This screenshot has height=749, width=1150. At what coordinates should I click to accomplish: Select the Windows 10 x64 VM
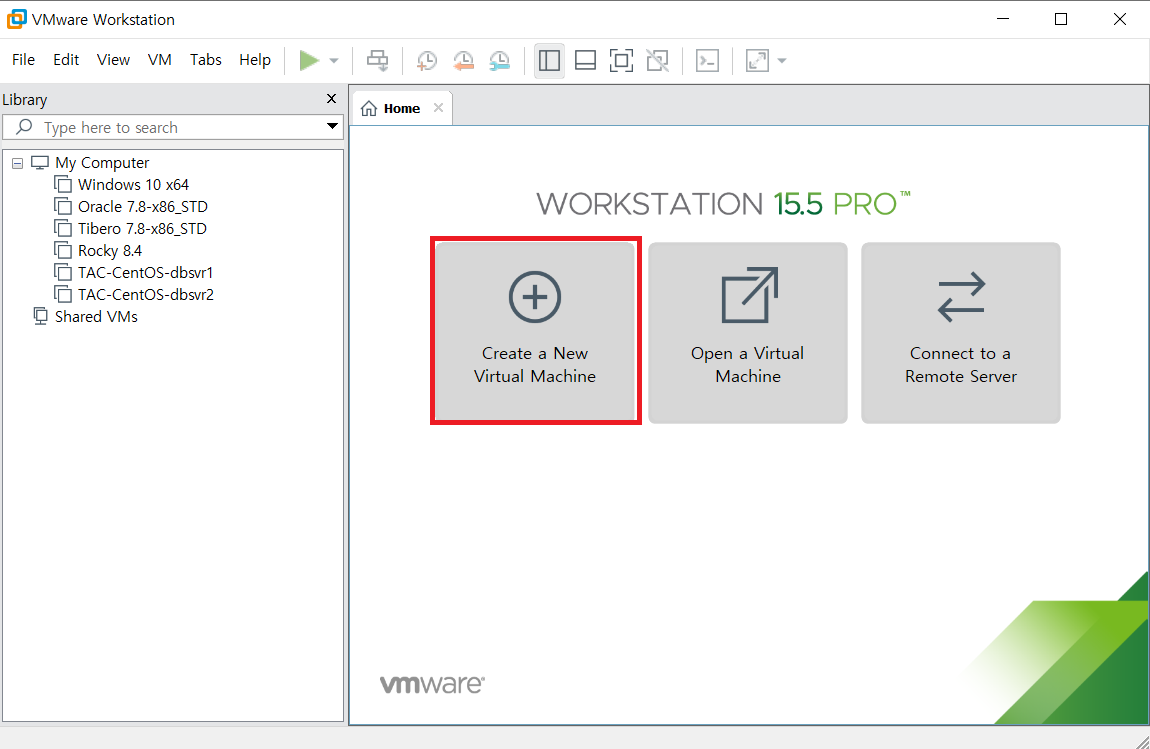[x=133, y=184]
